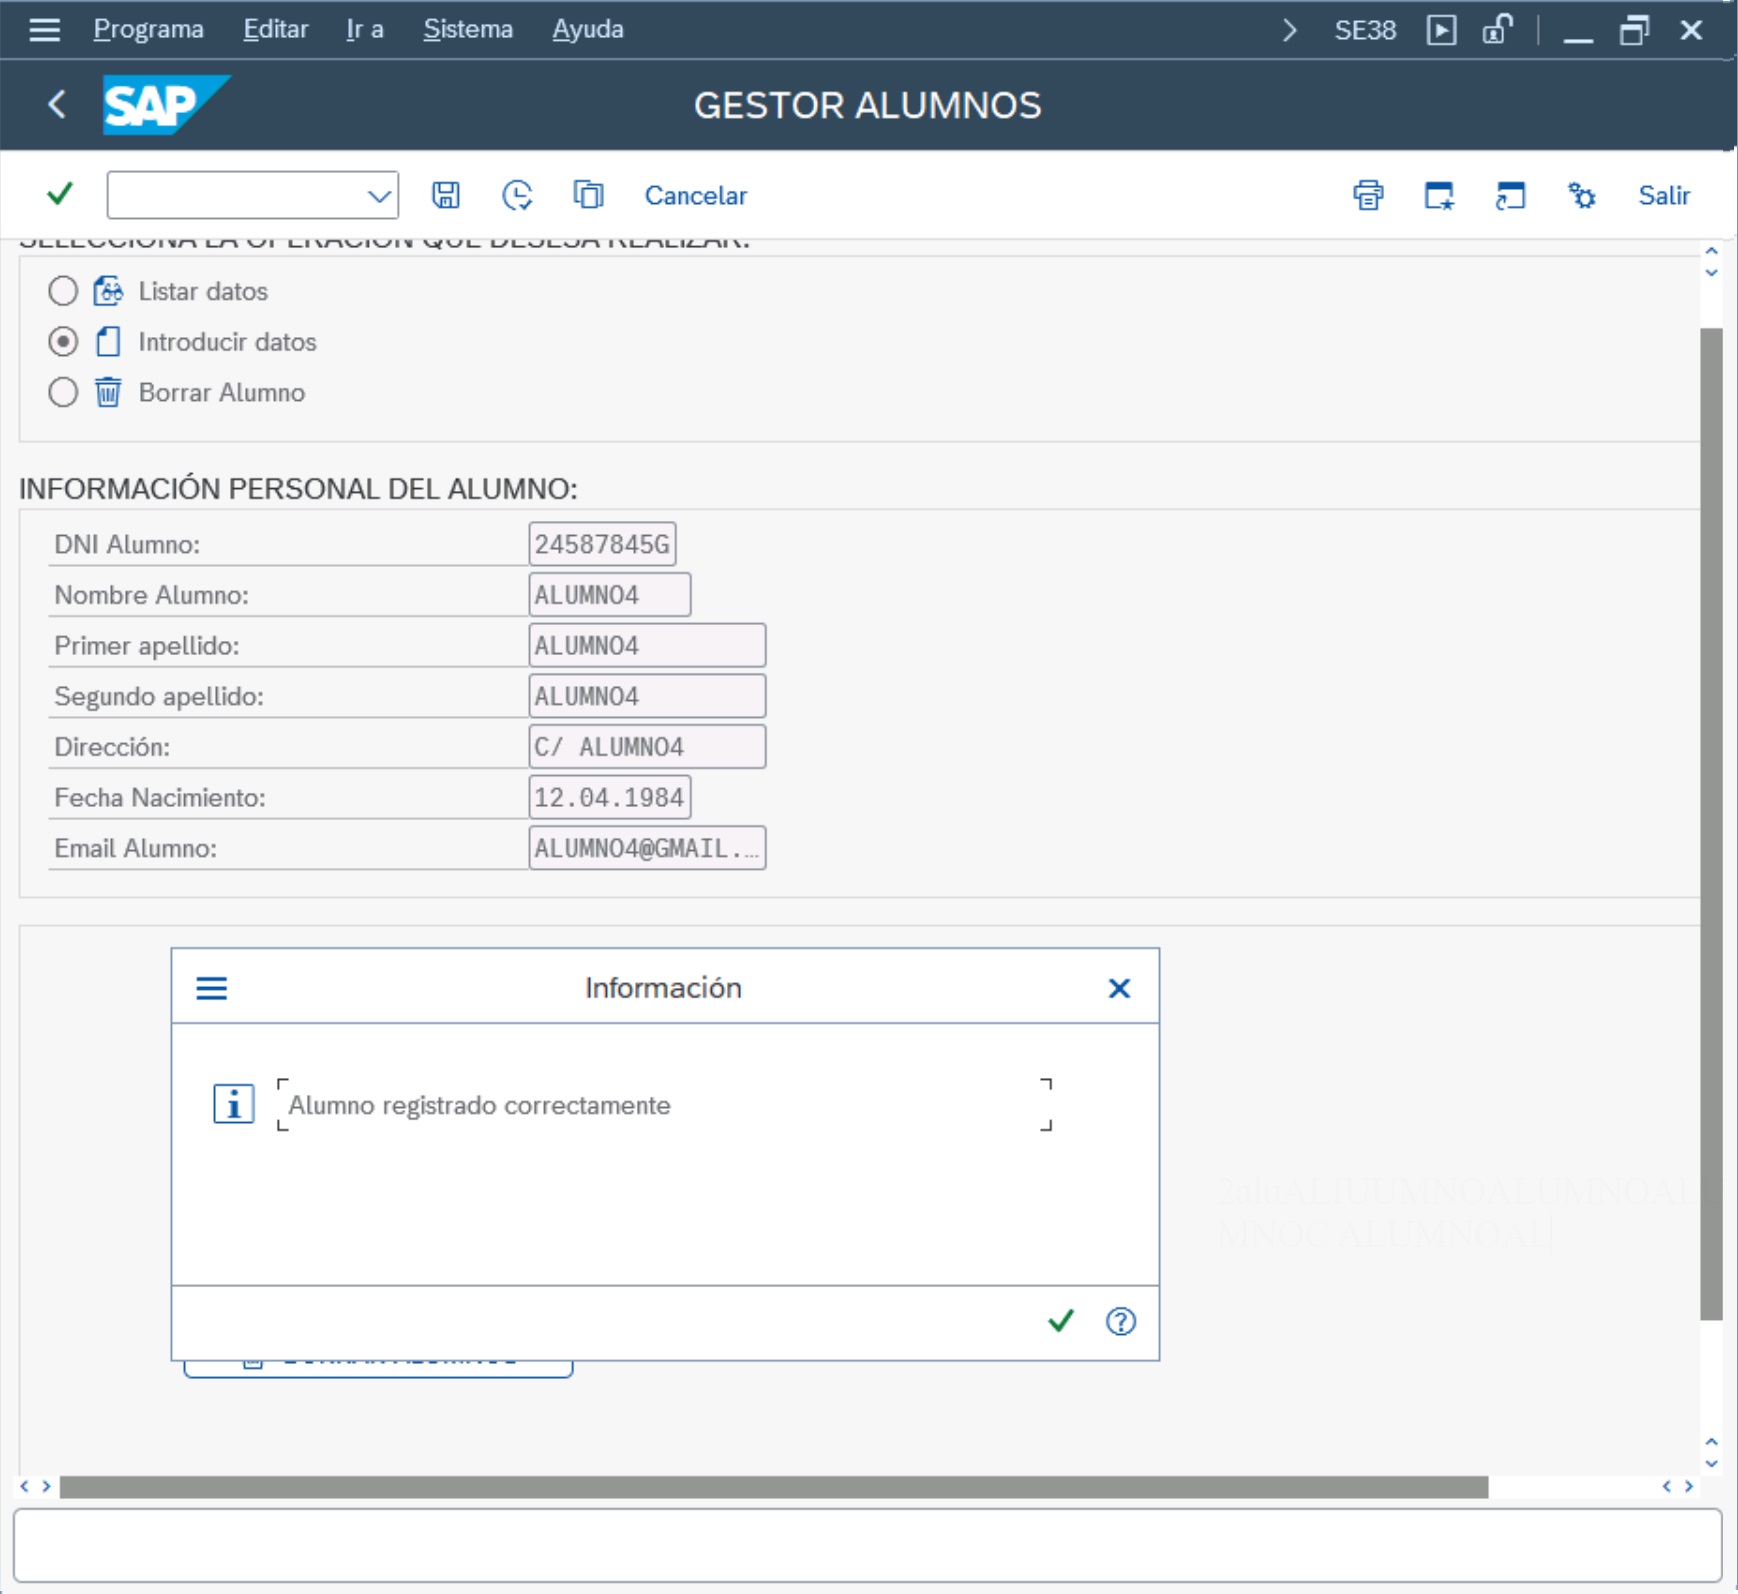Open the command field dropdown
This screenshot has height=1594, width=1738.
[x=378, y=196]
